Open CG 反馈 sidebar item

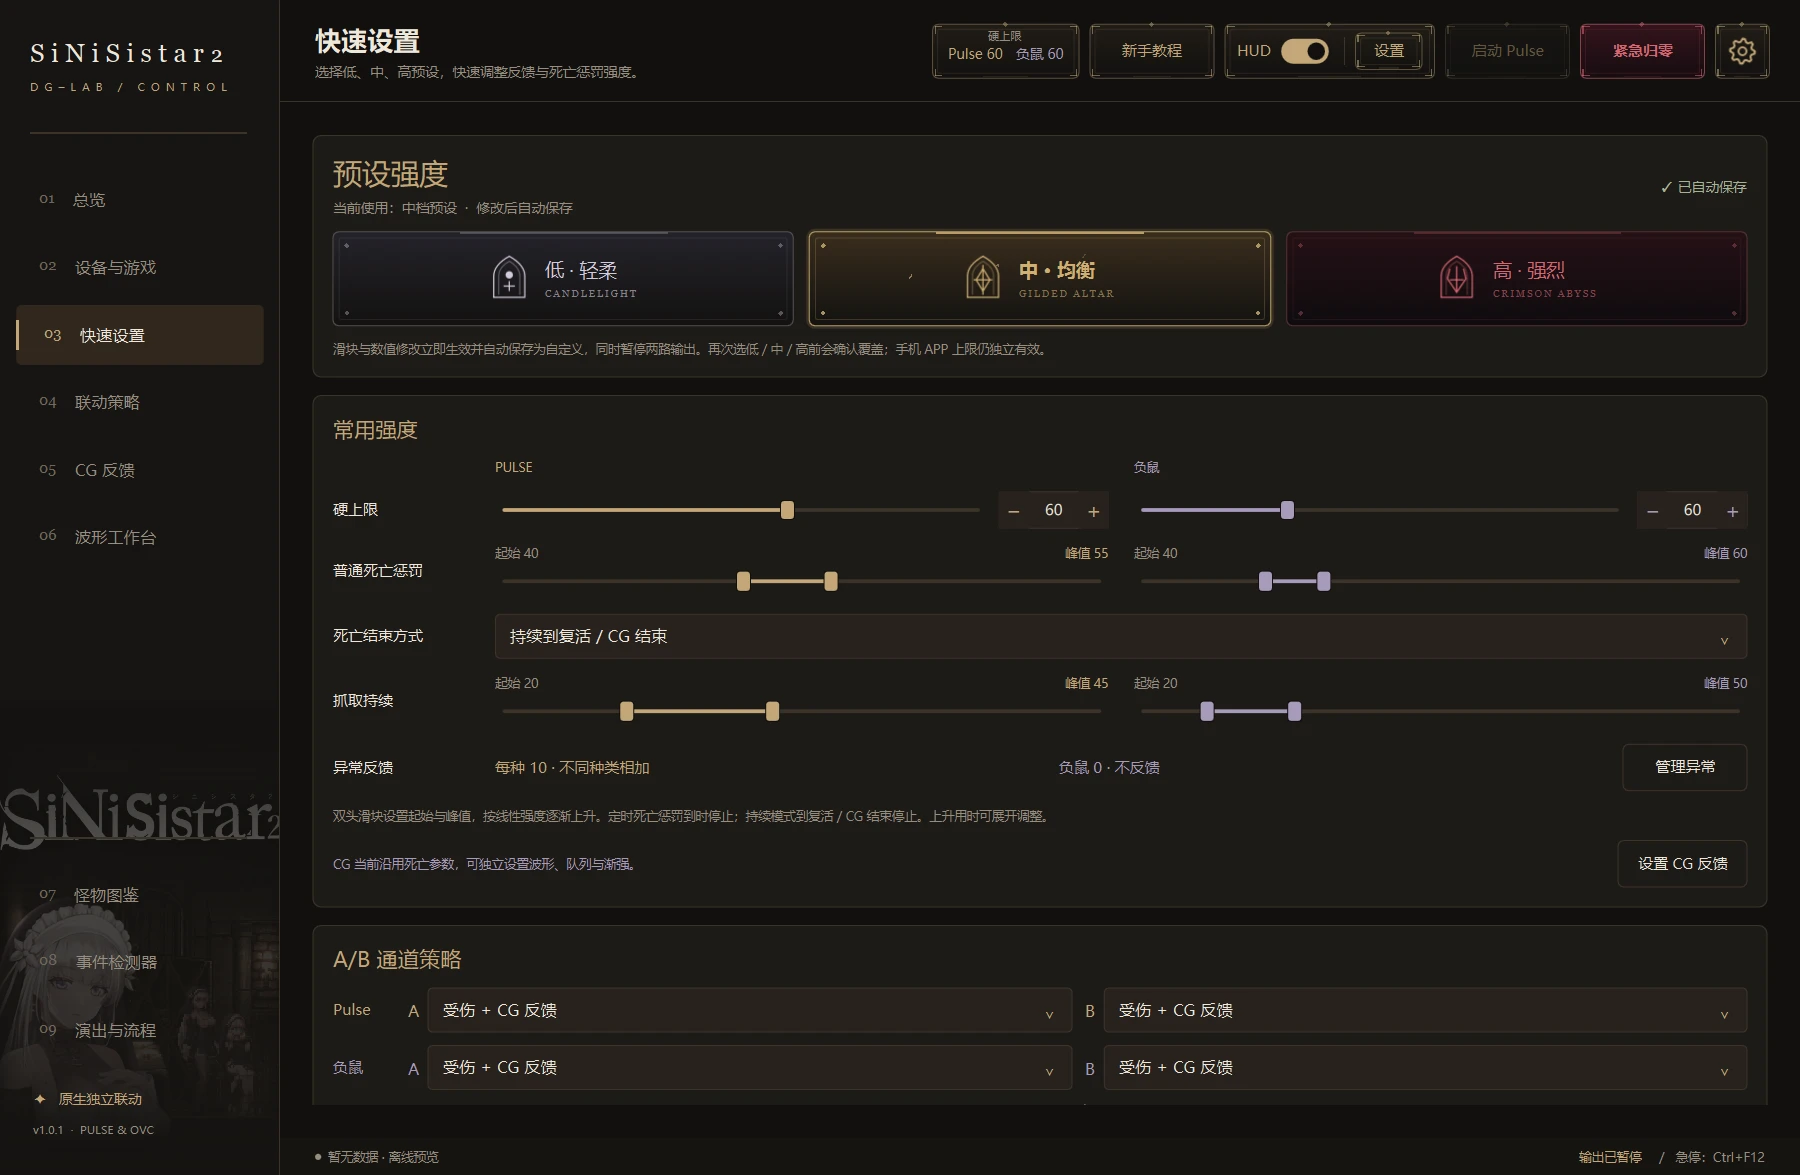[x=140, y=470]
